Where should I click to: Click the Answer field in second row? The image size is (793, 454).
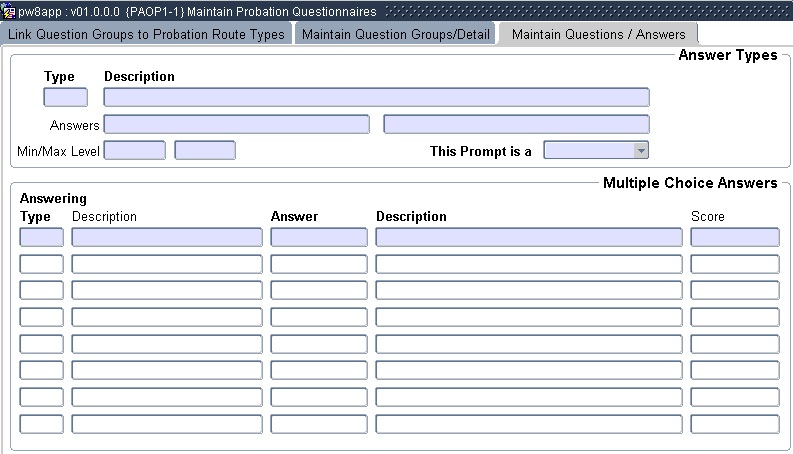coord(319,264)
